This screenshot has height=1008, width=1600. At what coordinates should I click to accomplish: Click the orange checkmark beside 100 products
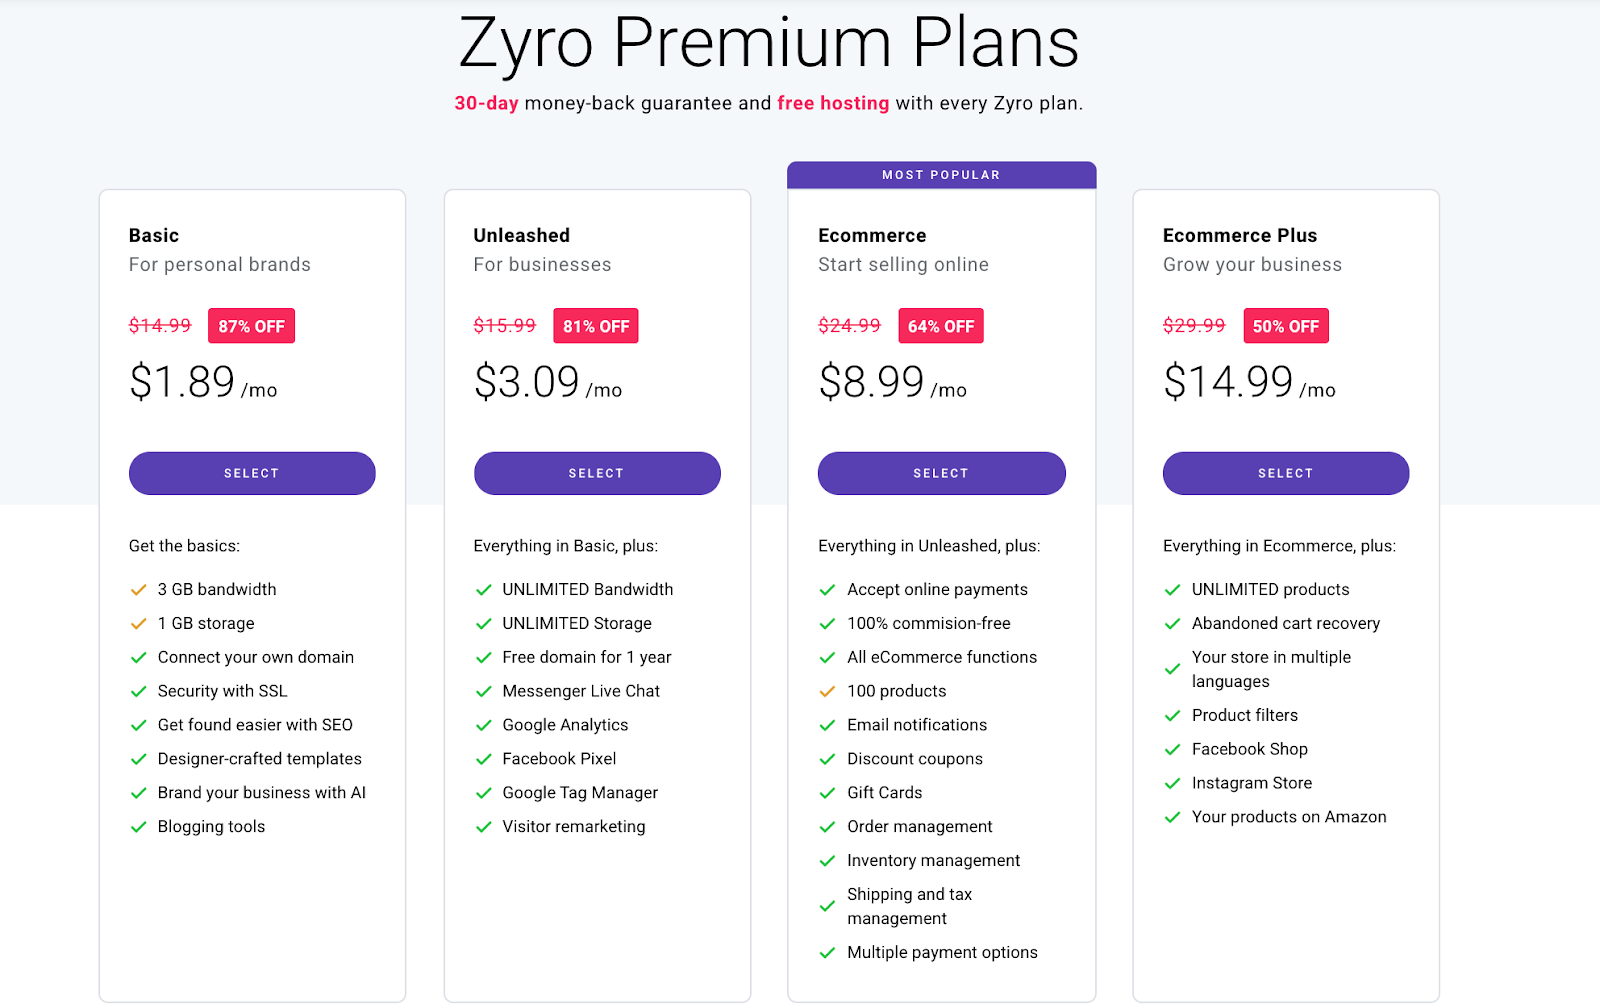click(827, 692)
